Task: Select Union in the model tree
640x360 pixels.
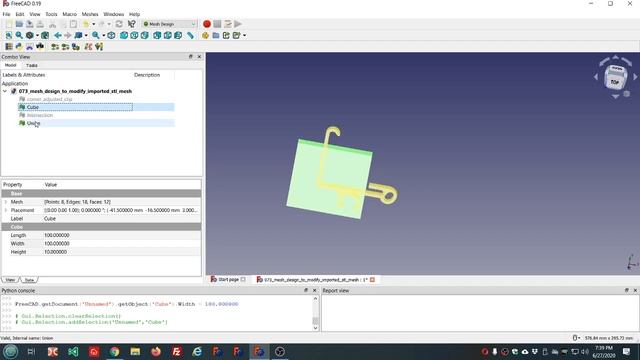Action: tap(33, 123)
